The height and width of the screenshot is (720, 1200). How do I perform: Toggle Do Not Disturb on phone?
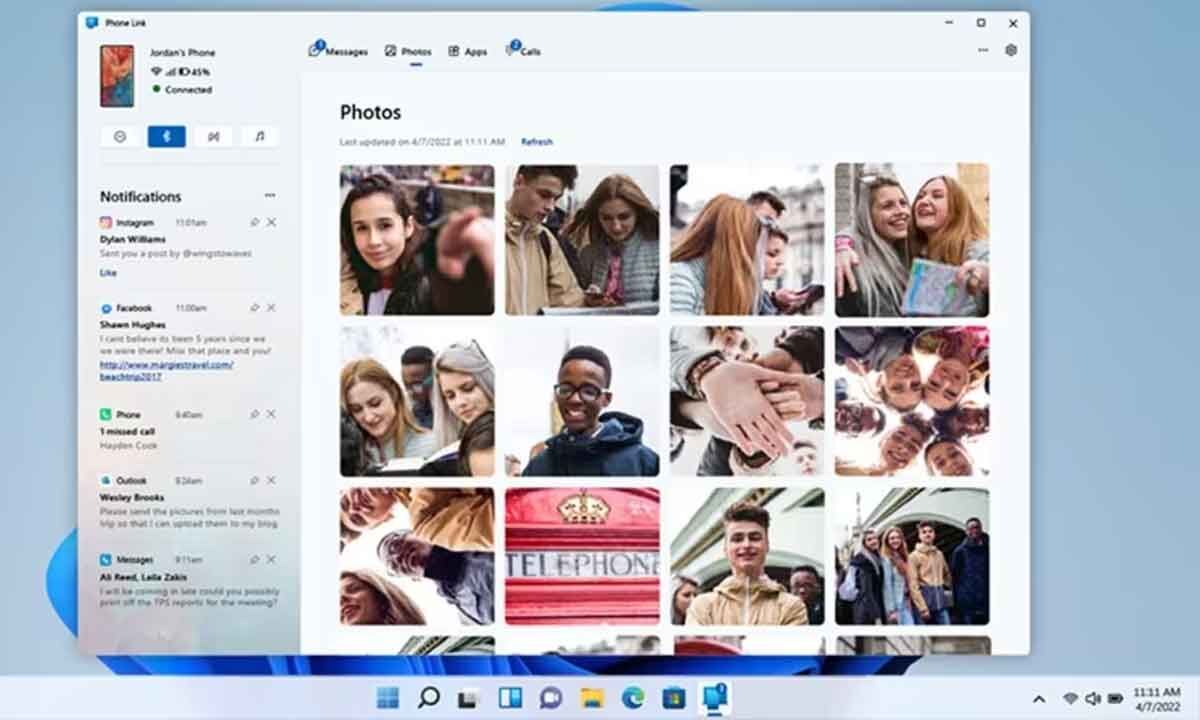(120, 137)
